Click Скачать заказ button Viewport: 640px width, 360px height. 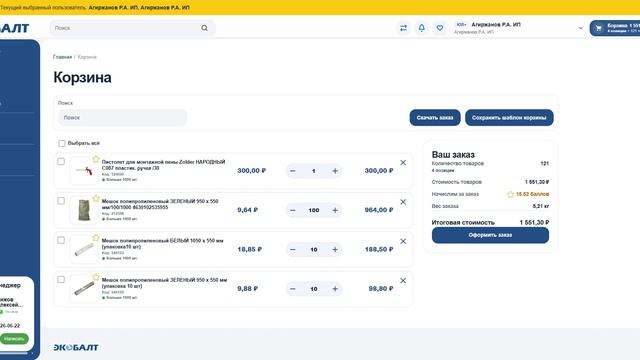point(435,118)
